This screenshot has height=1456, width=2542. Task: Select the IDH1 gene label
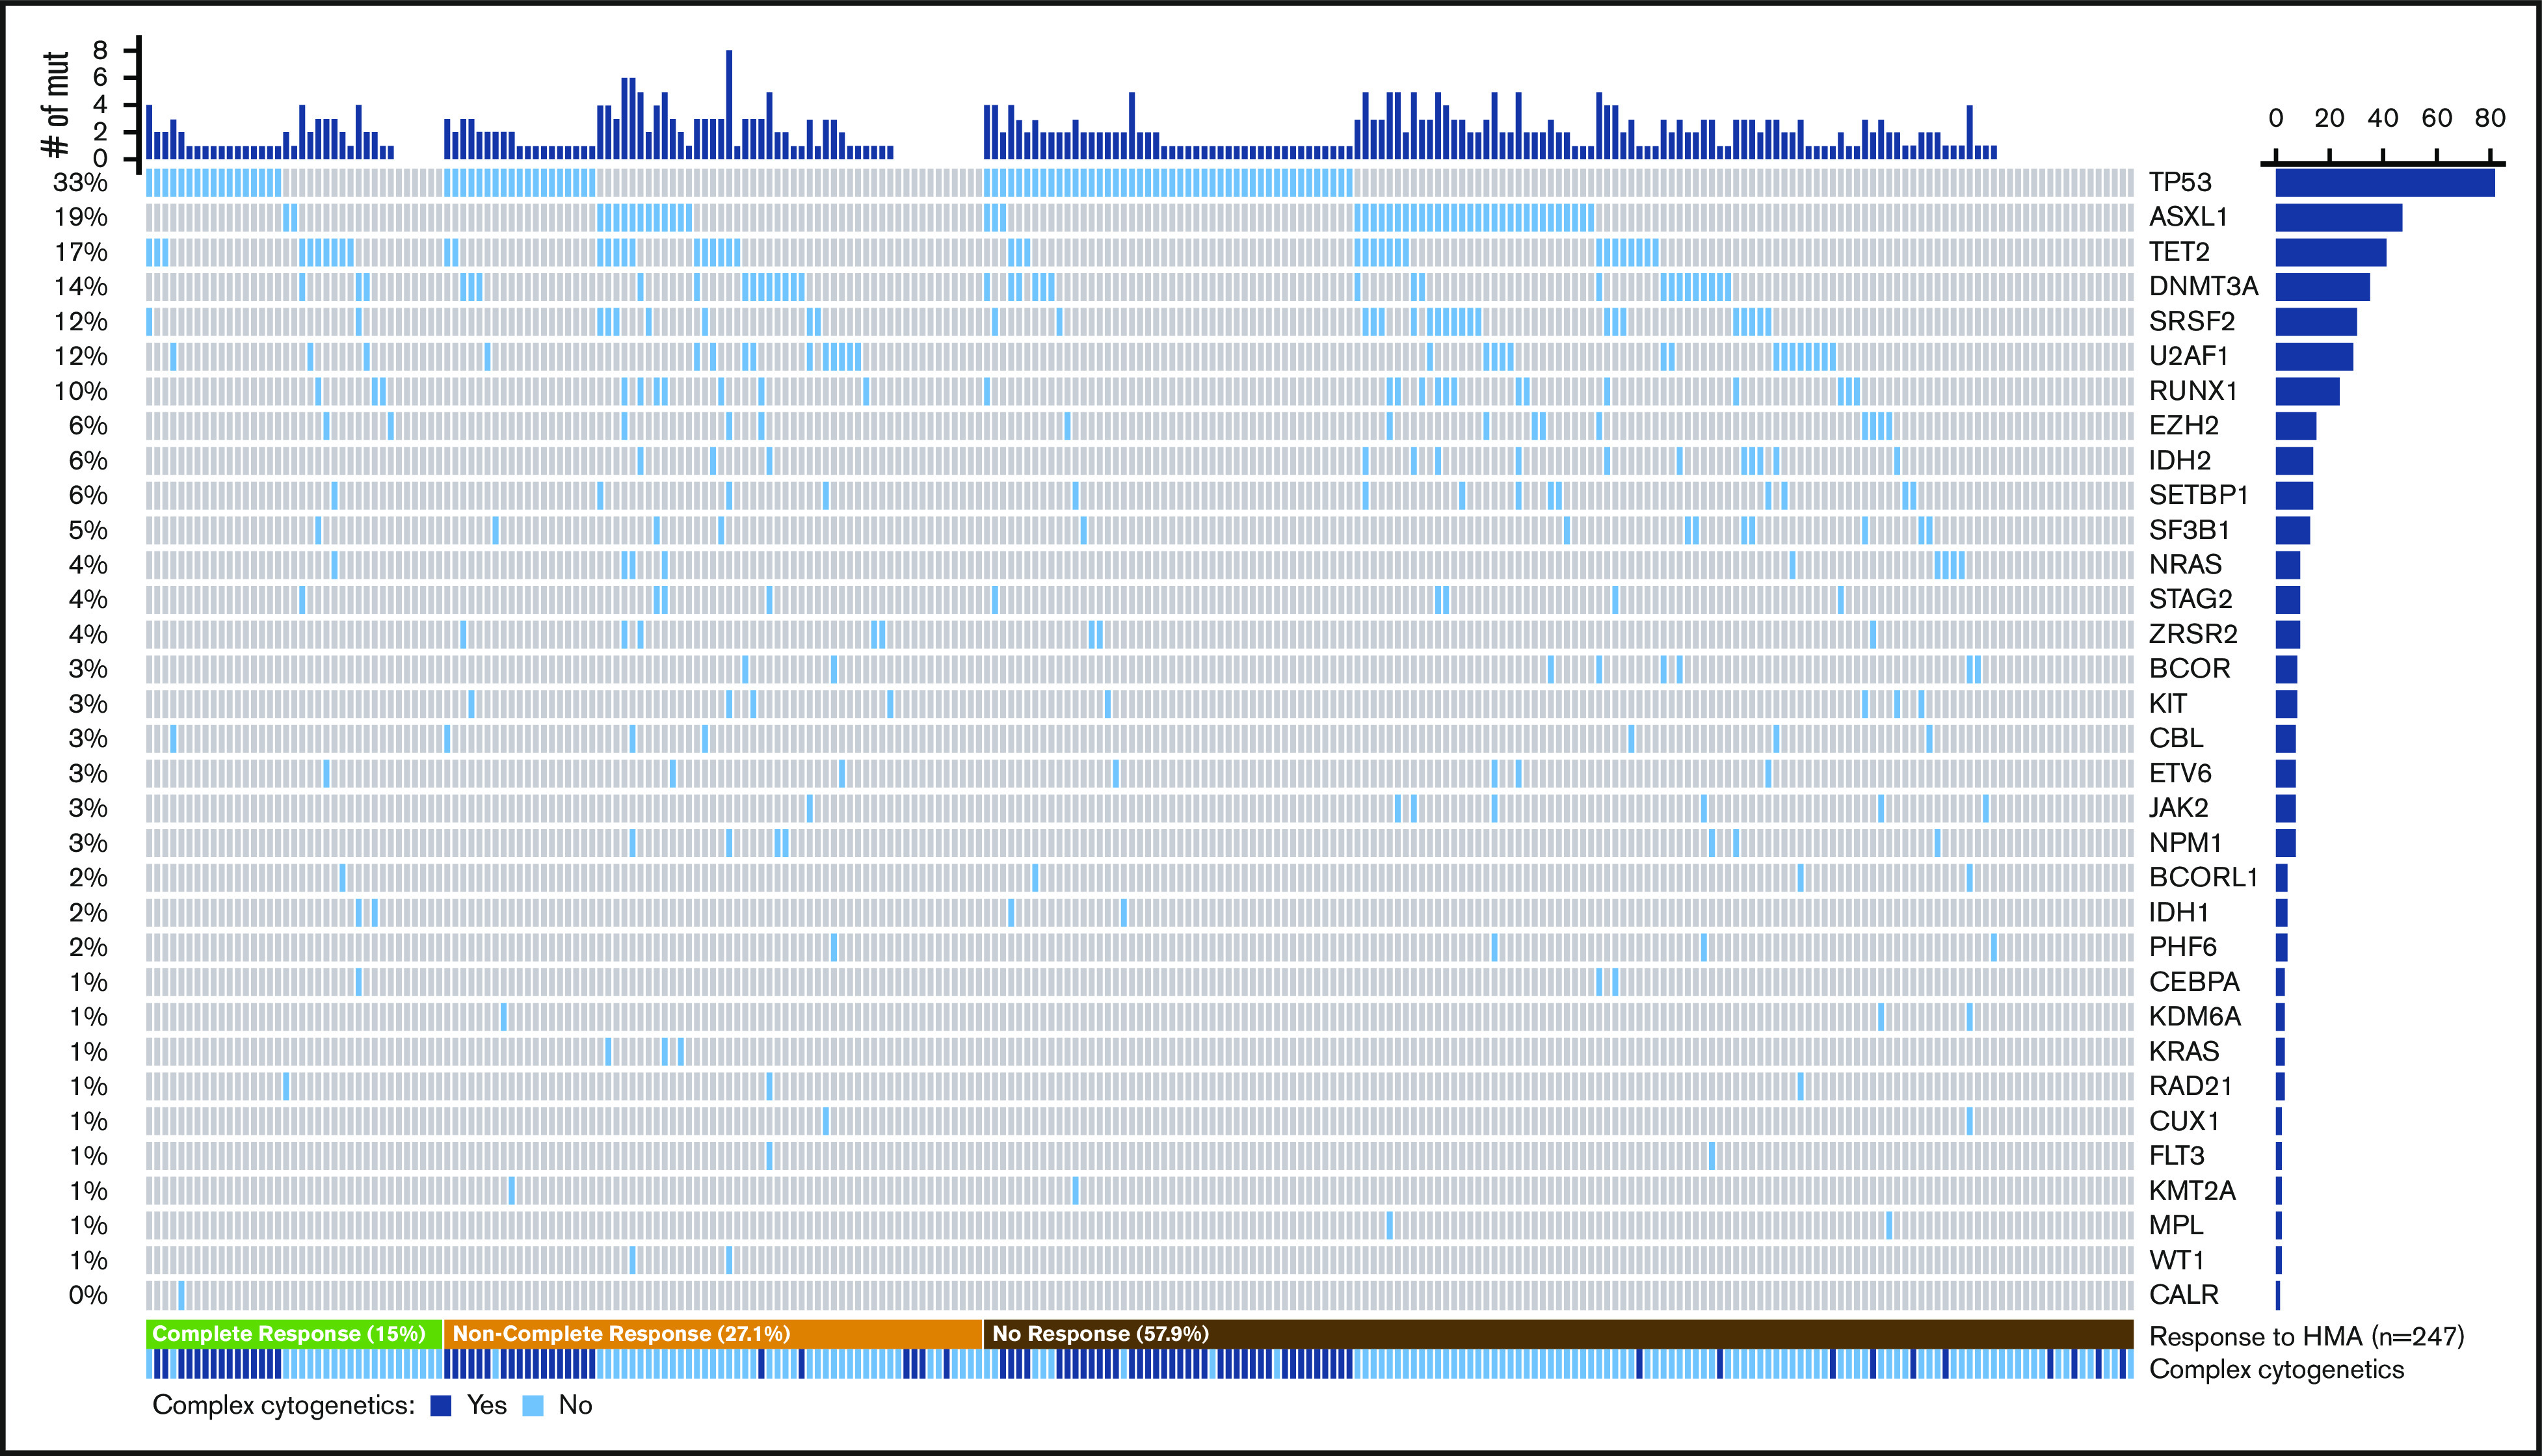point(2179,912)
